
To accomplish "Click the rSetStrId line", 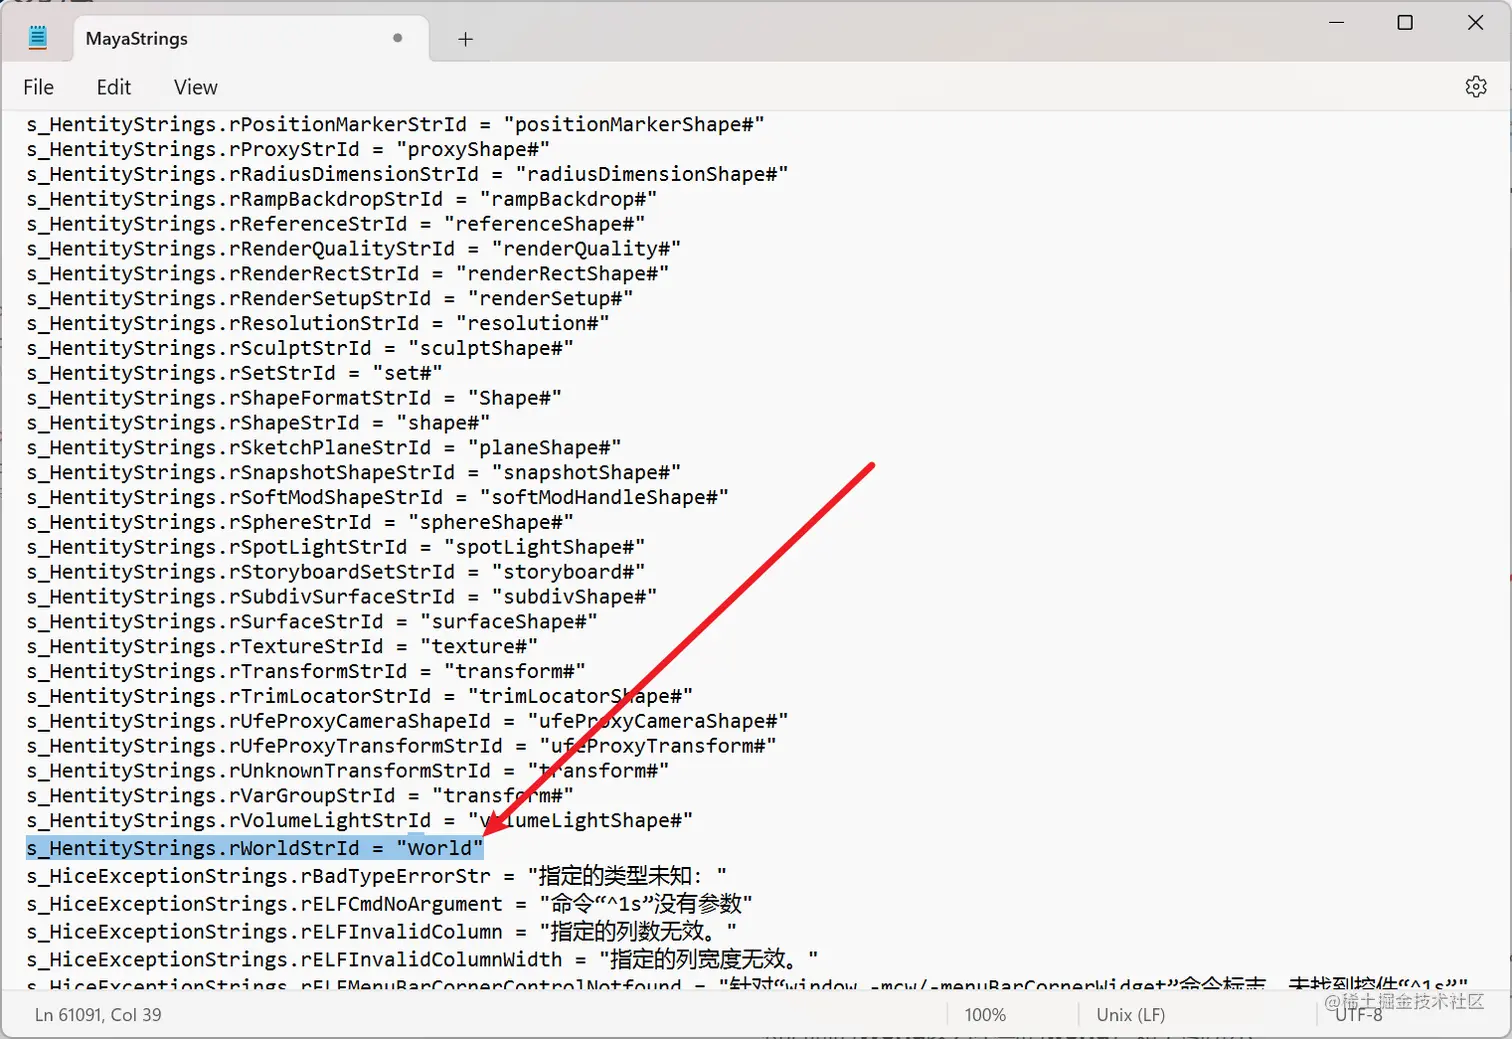I will tap(235, 373).
